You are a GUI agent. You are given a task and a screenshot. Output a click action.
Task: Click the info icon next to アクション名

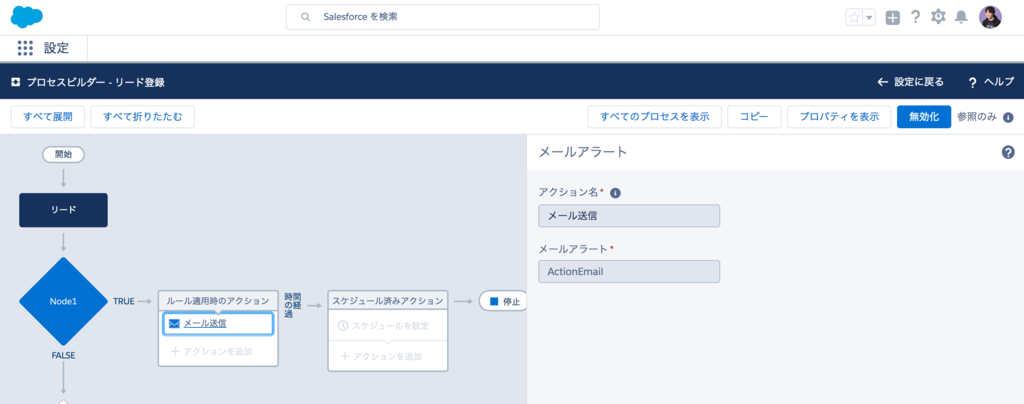click(615, 193)
